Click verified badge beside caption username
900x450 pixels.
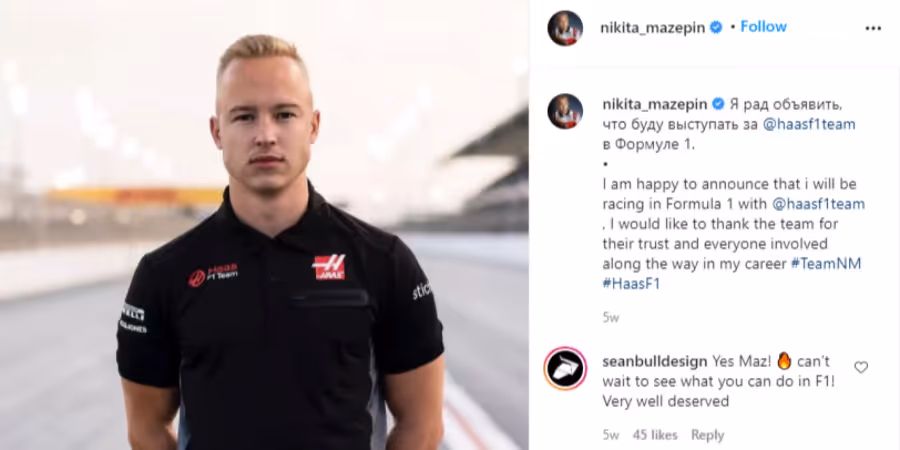click(718, 104)
